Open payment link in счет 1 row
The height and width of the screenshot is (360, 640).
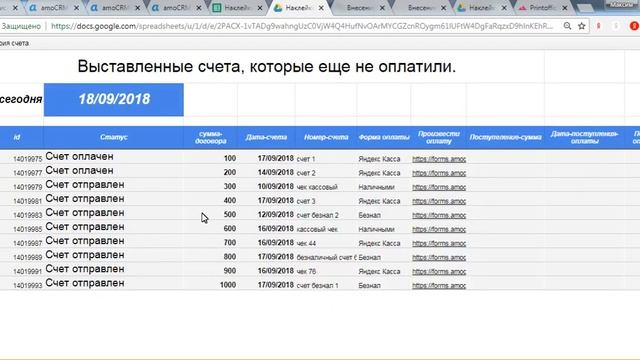click(439, 159)
